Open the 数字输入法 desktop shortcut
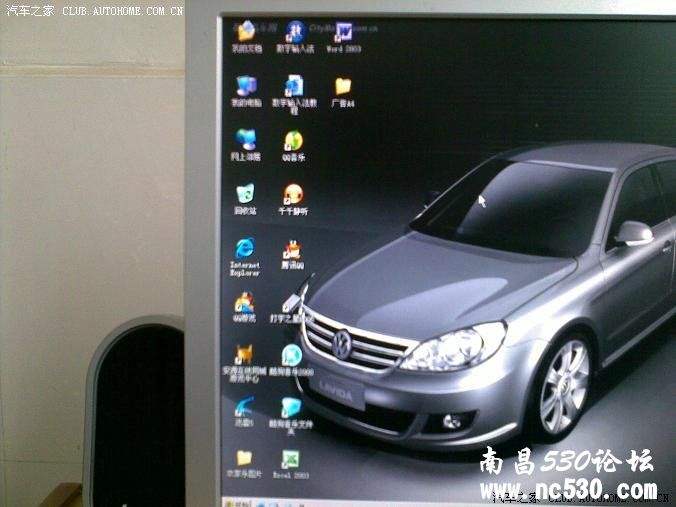This screenshot has height=507, width=676. tap(295, 32)
